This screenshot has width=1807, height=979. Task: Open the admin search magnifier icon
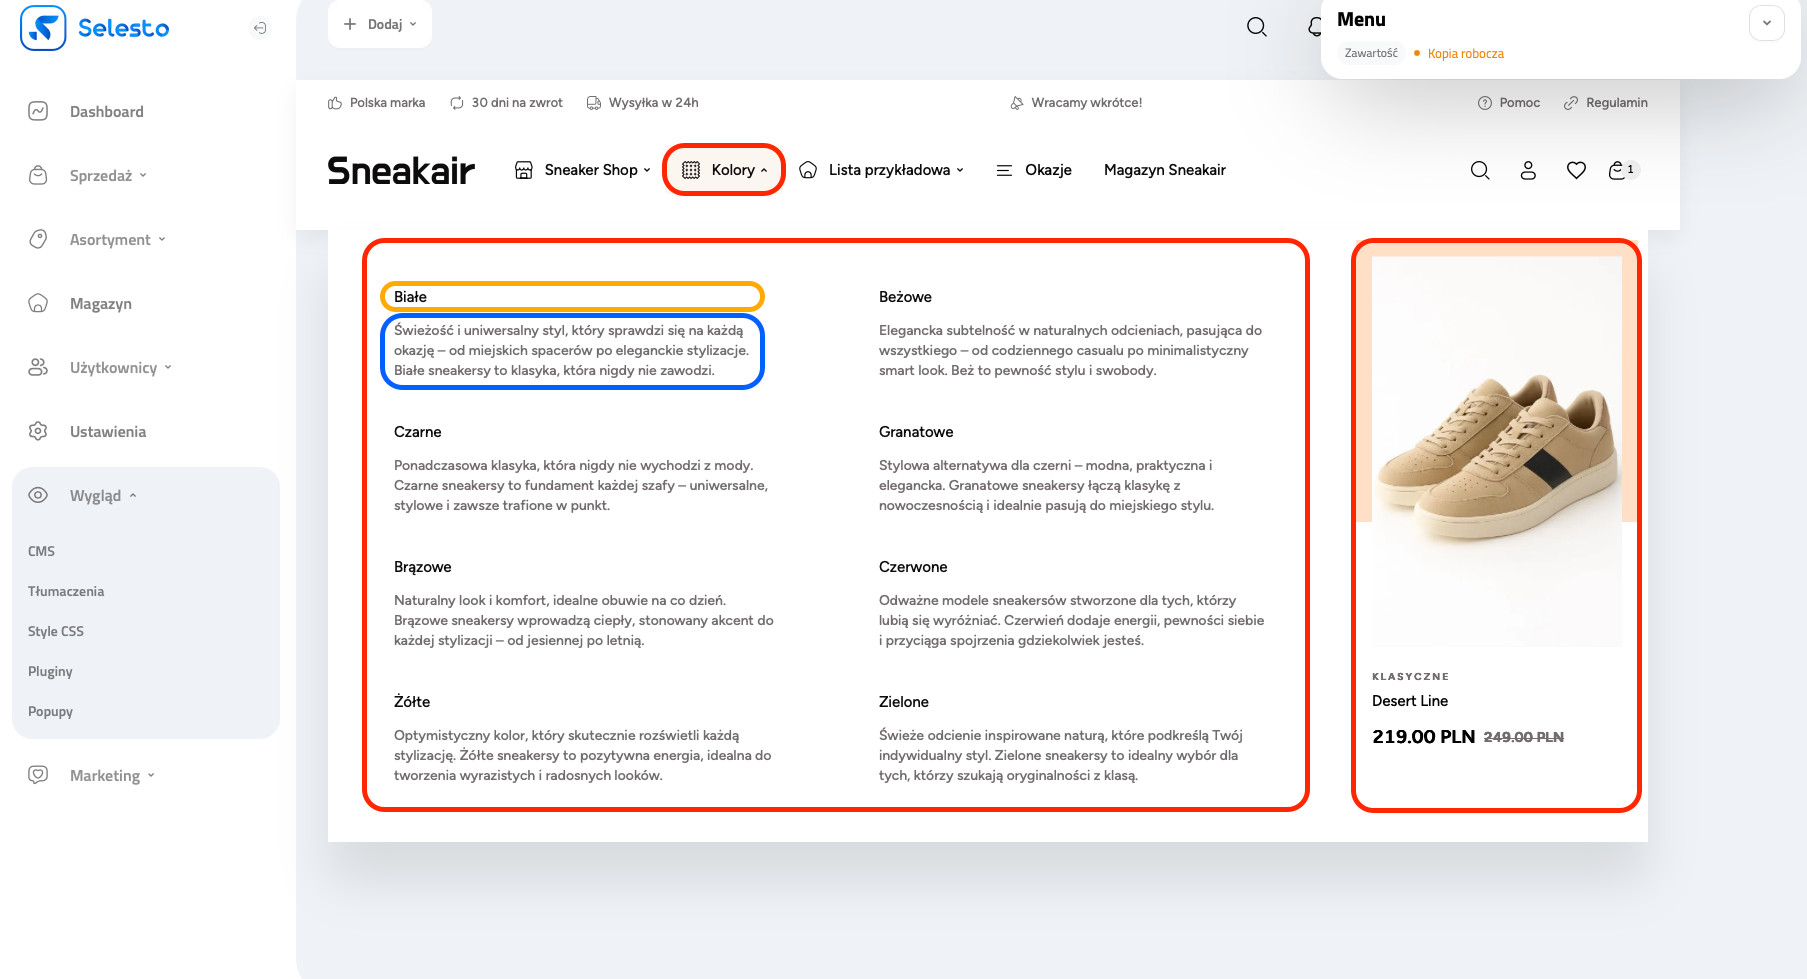(x=1257, y=27)
